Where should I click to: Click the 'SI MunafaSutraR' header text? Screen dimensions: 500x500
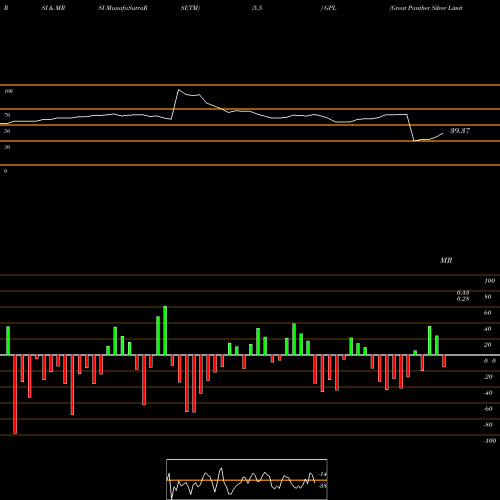[123, 8]
